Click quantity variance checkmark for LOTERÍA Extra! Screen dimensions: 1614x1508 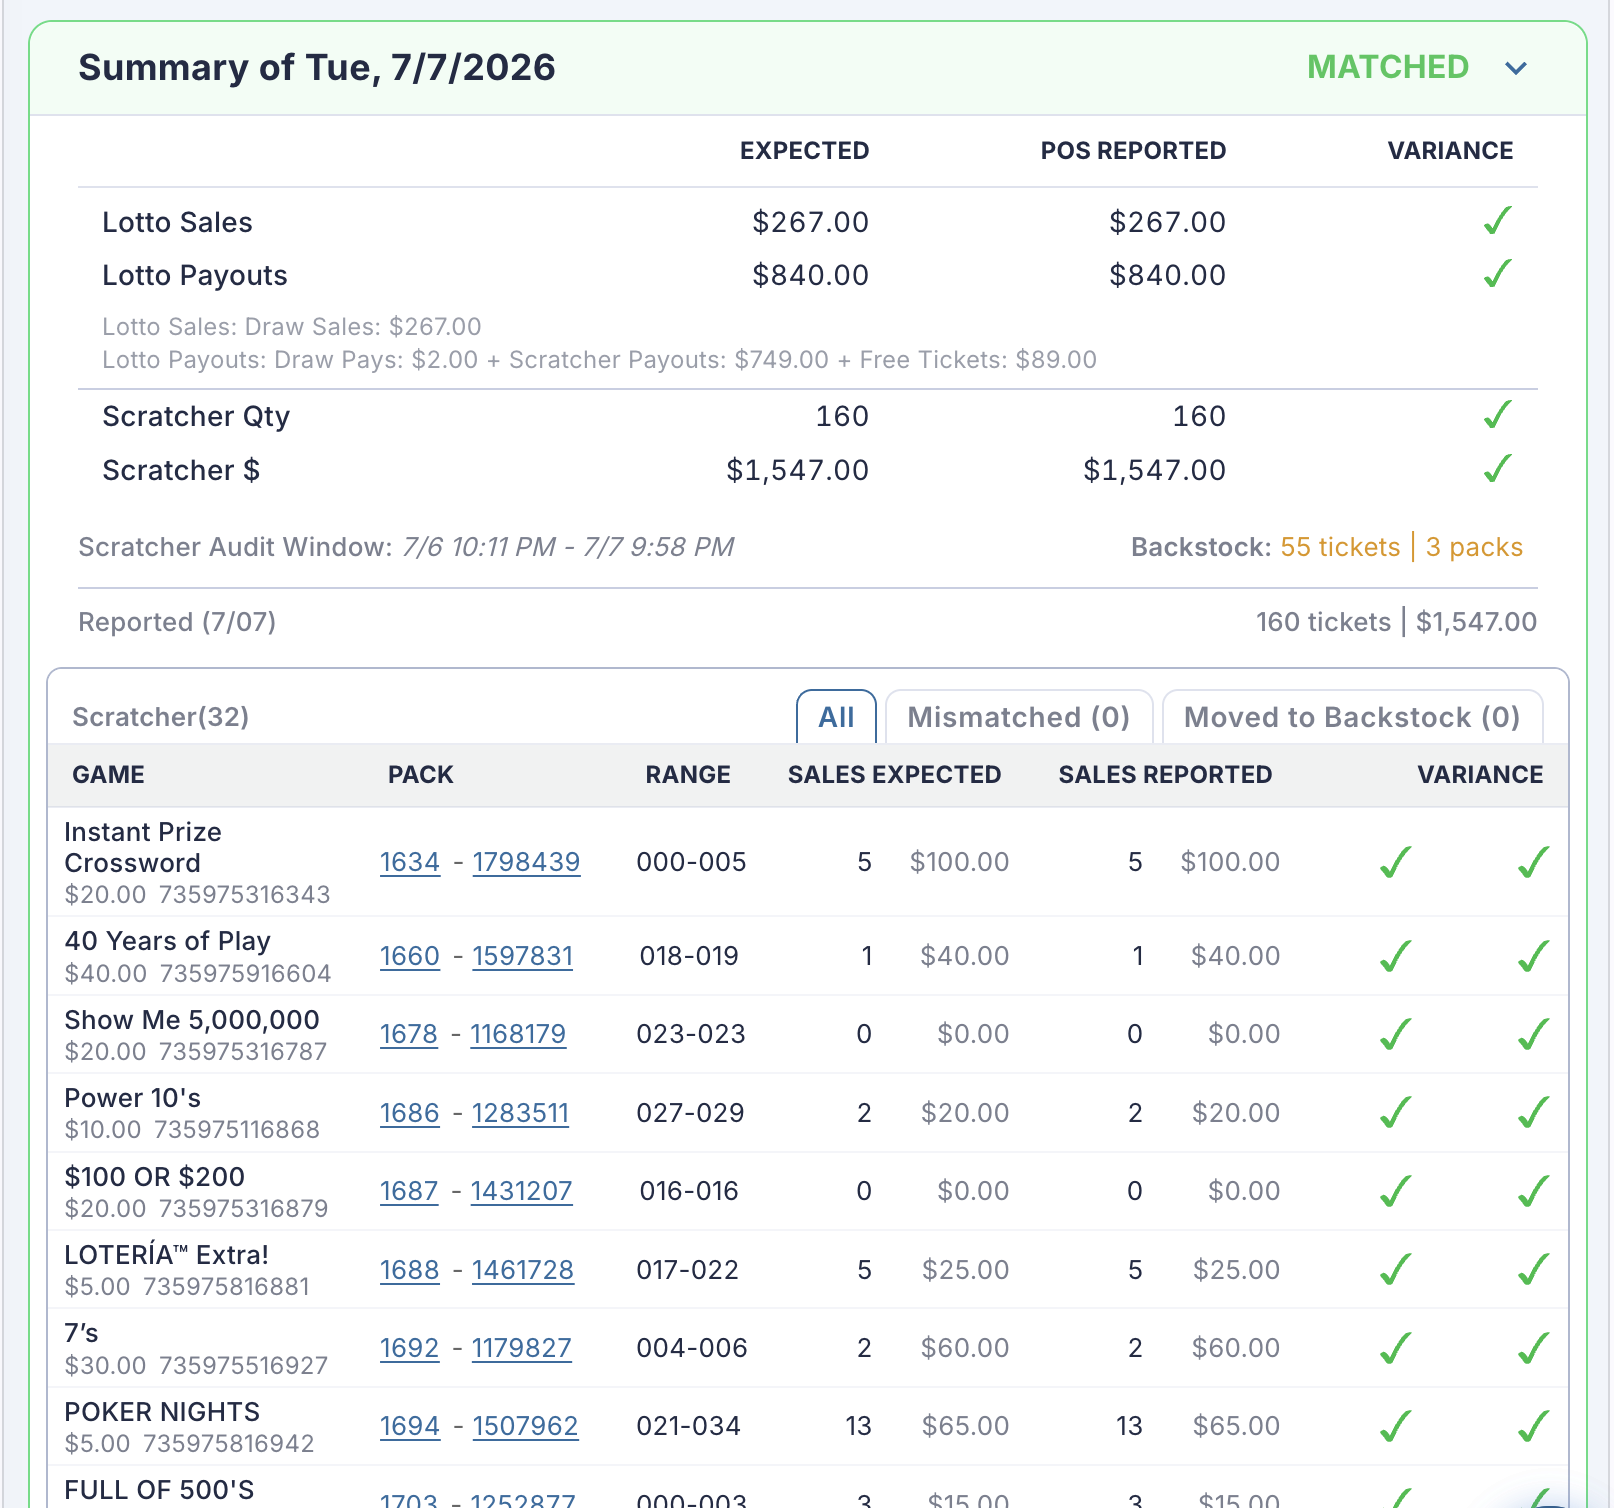click(x=1395, y=1269)
